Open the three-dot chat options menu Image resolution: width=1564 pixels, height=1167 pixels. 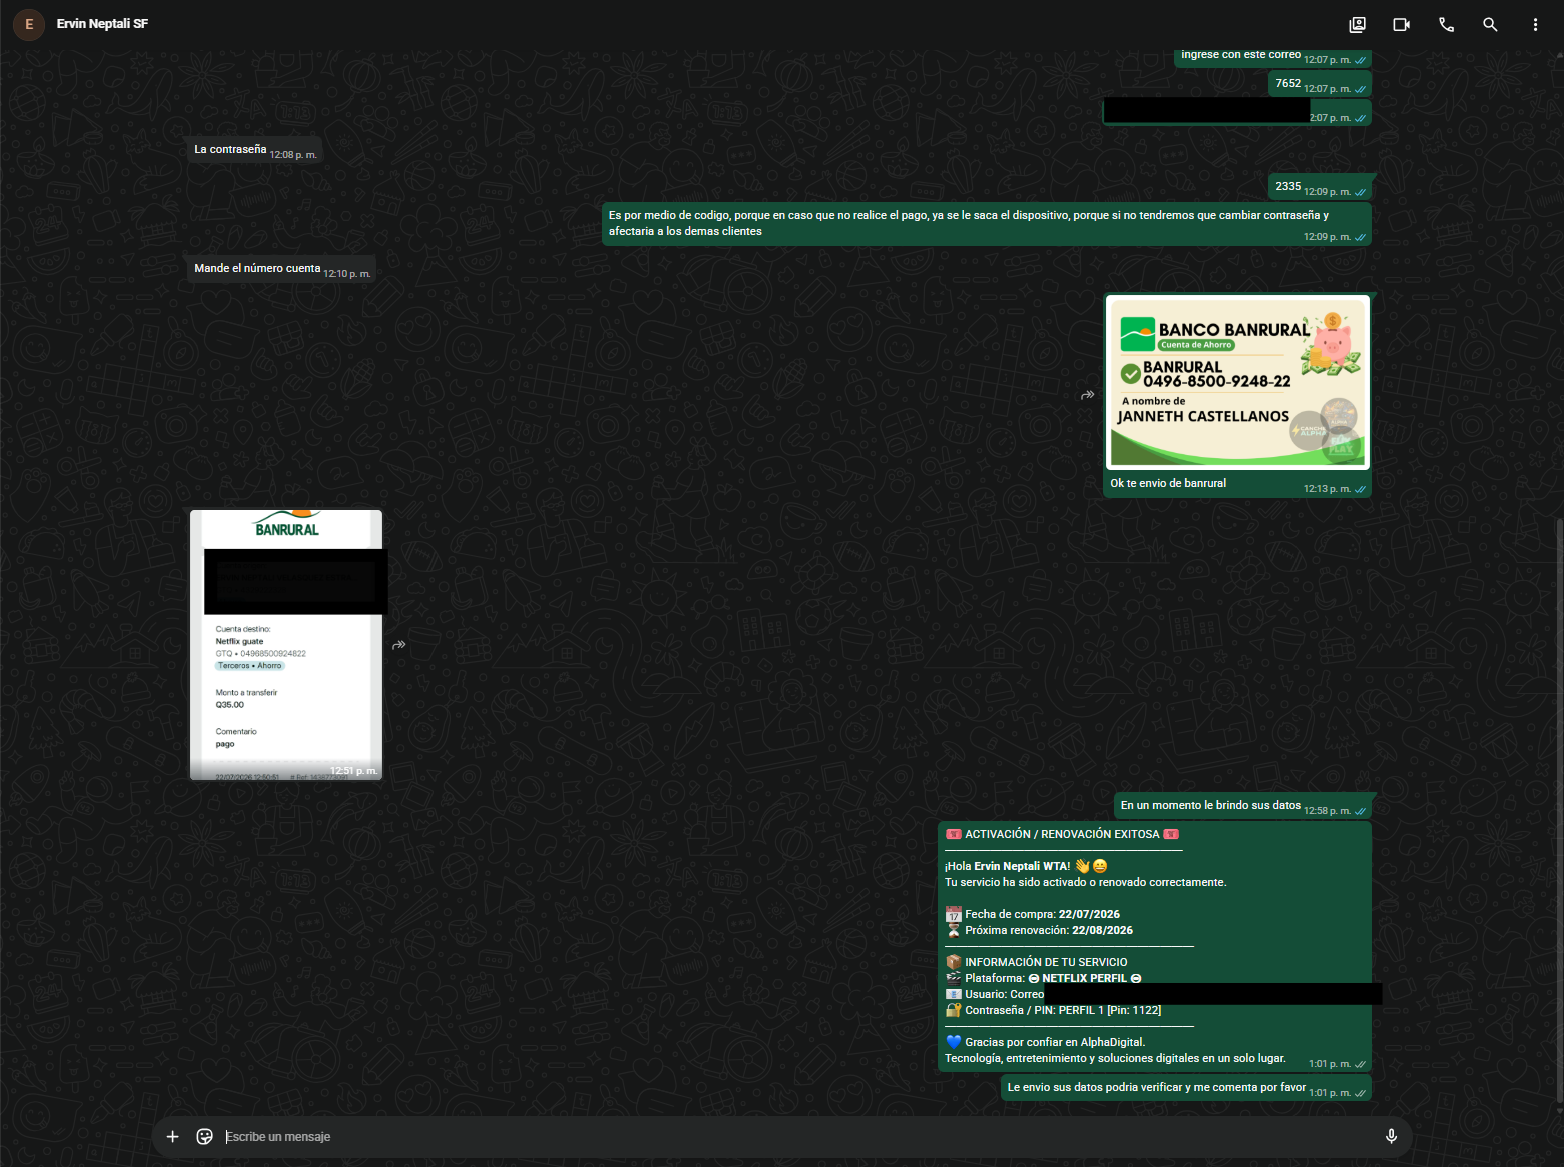1535,24
